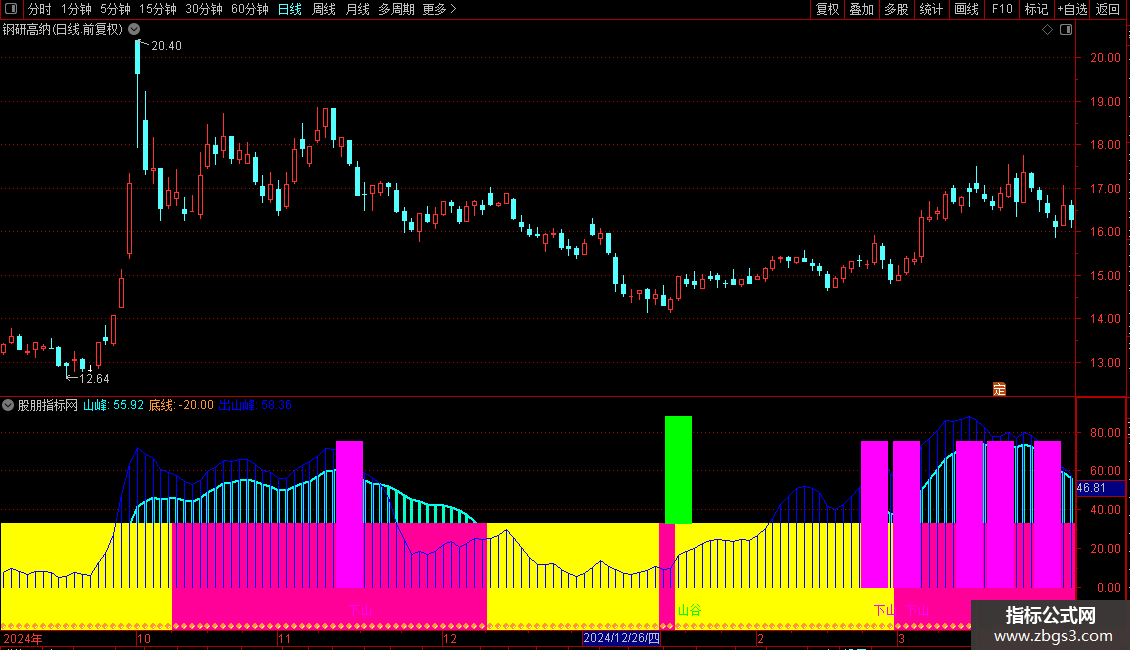
Task: Click the 0.00 indicator axis label
Action: pos(1108,588)
